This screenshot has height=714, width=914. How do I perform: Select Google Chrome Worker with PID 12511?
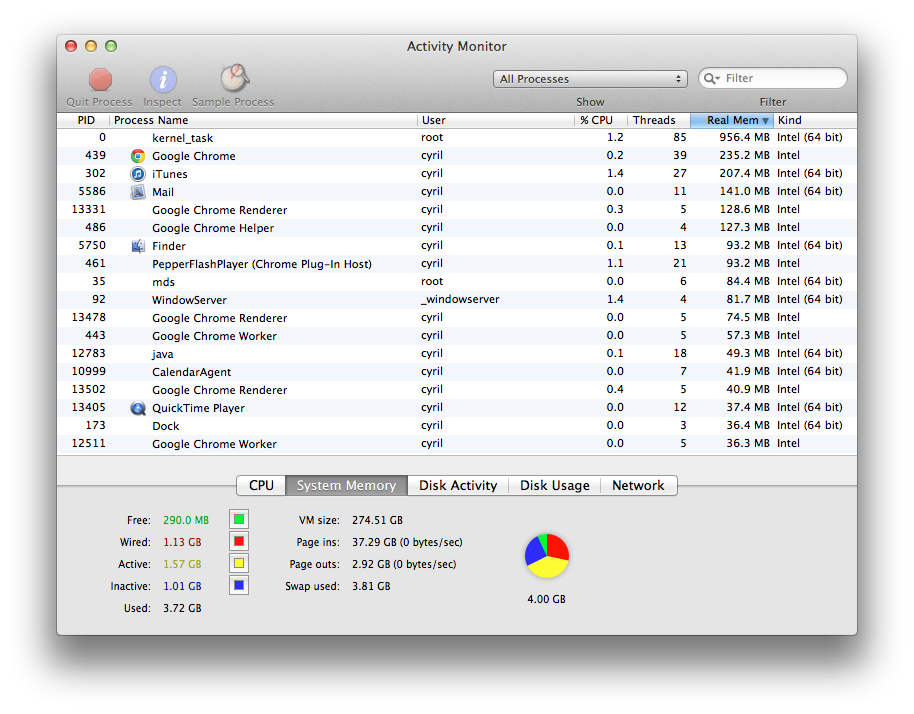click(457, 444)
